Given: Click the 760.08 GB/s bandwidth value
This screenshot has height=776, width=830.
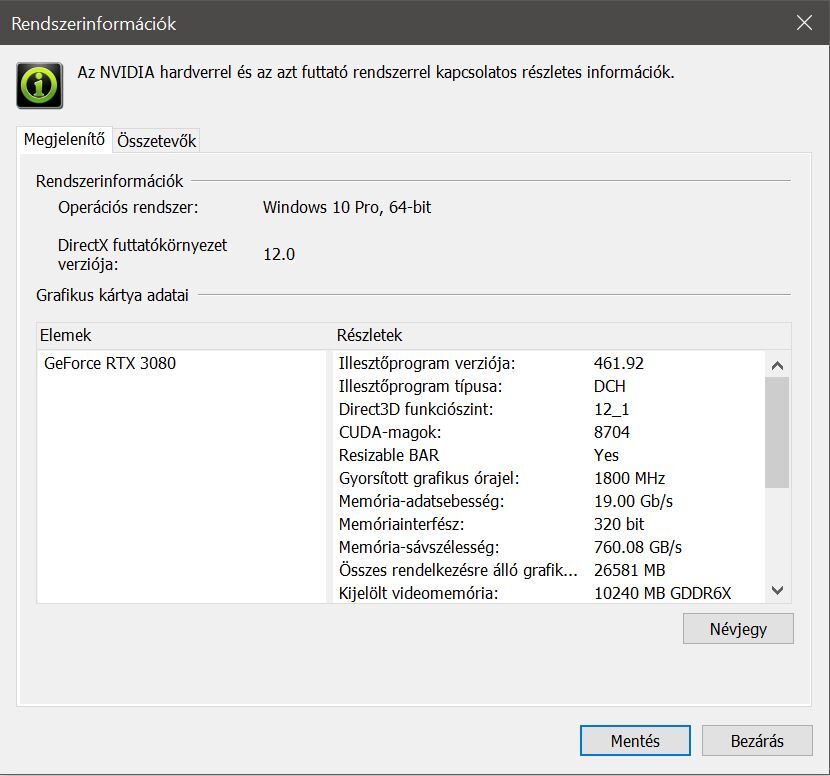Looking at the screenshot, I should coord(638,547).
